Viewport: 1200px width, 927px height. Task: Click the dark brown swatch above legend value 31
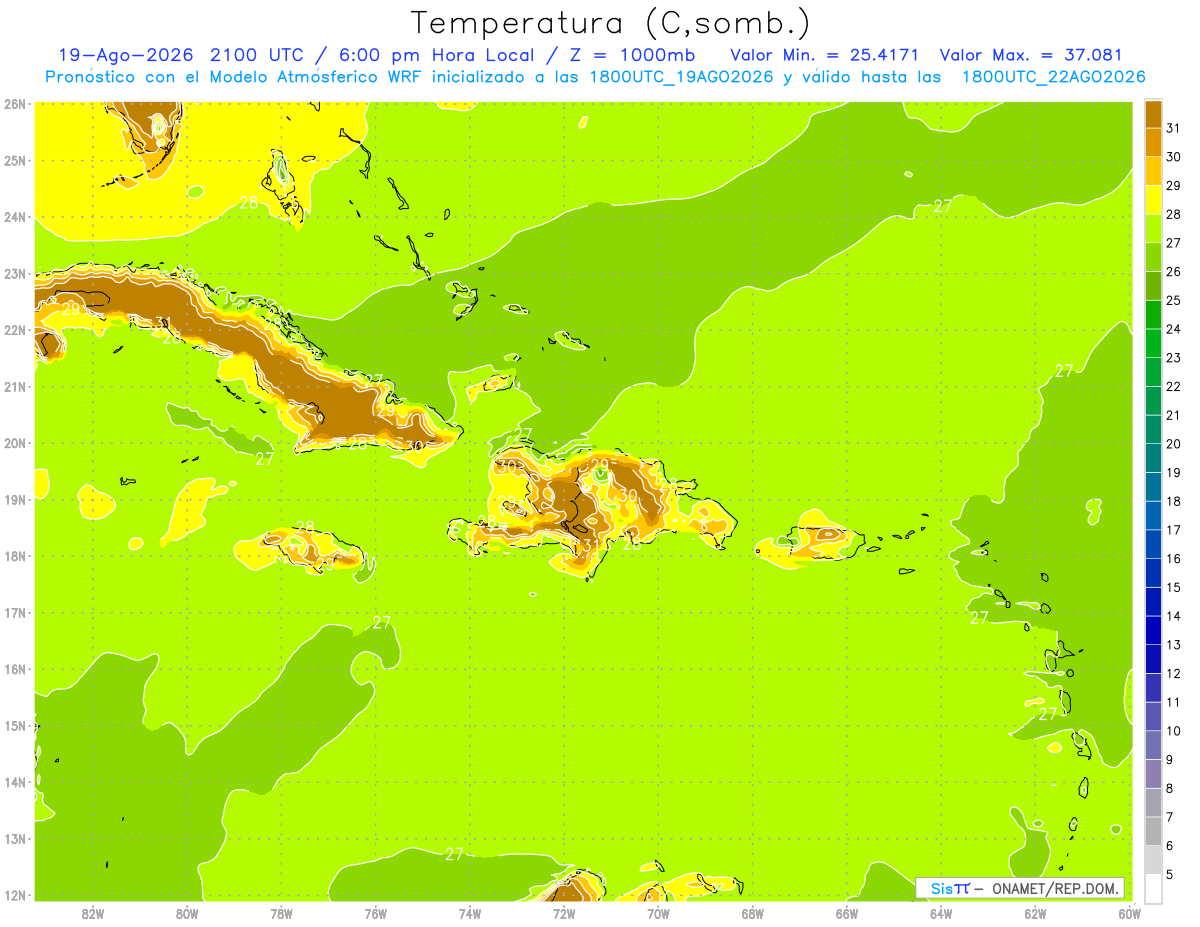[x=1153, y=114]
